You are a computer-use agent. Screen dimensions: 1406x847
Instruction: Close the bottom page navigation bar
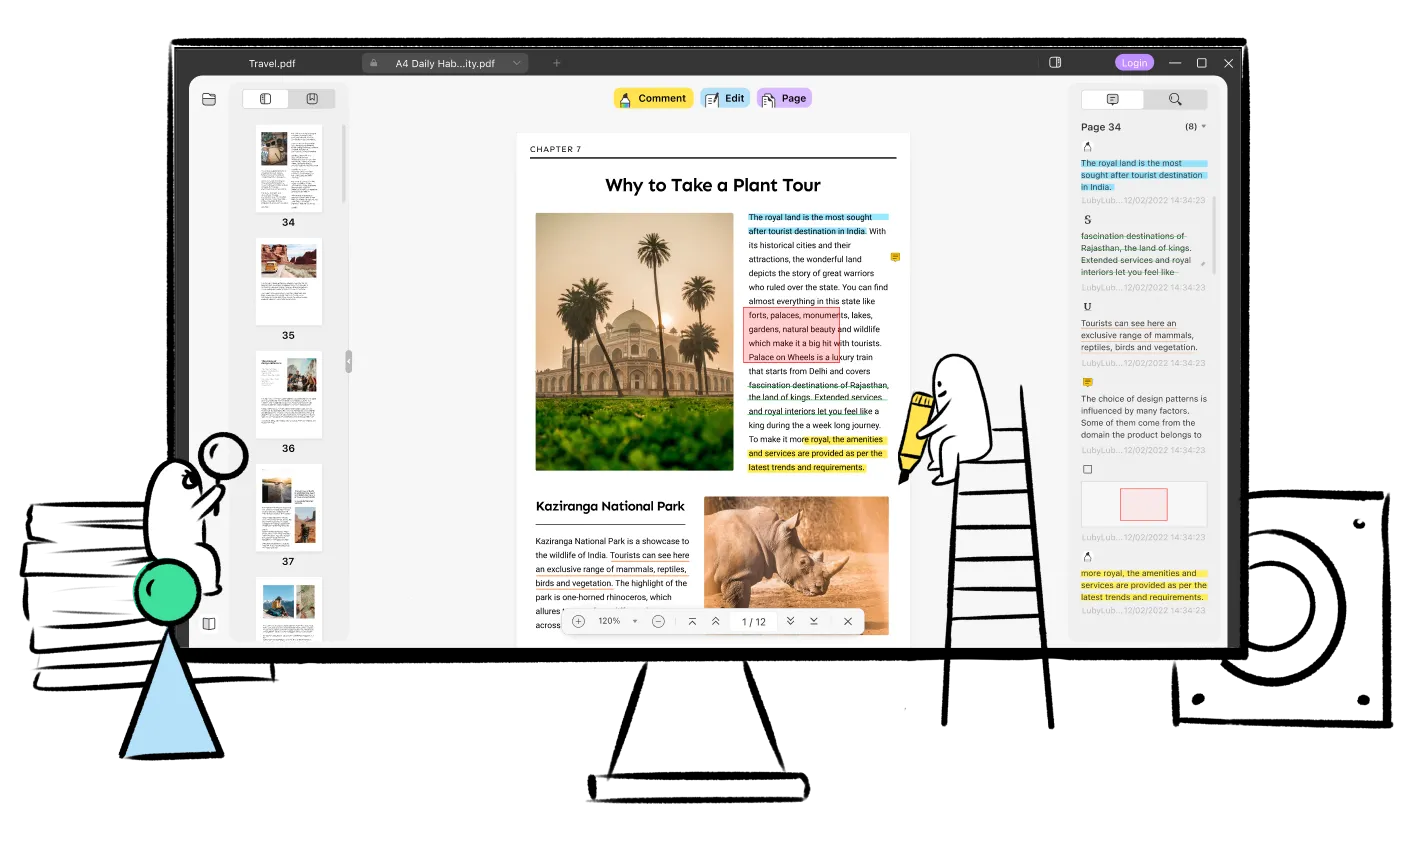[848, 621]
